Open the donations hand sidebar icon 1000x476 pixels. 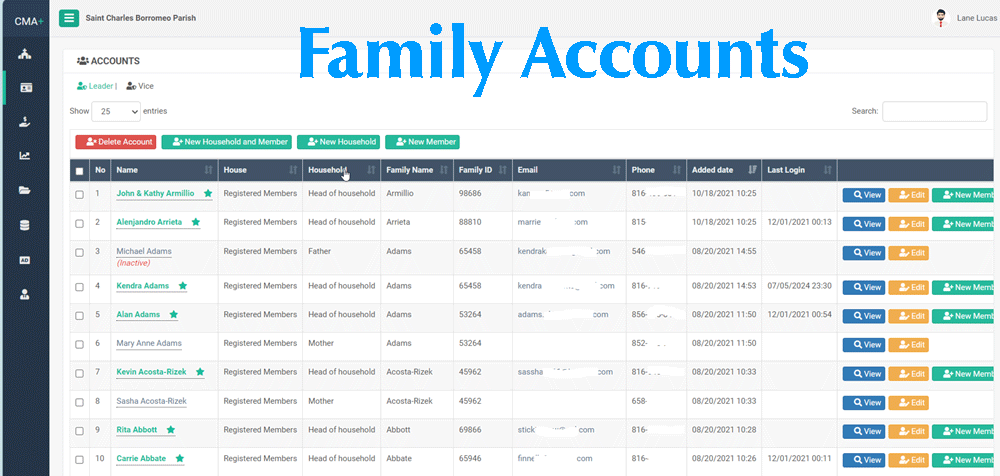25,122
